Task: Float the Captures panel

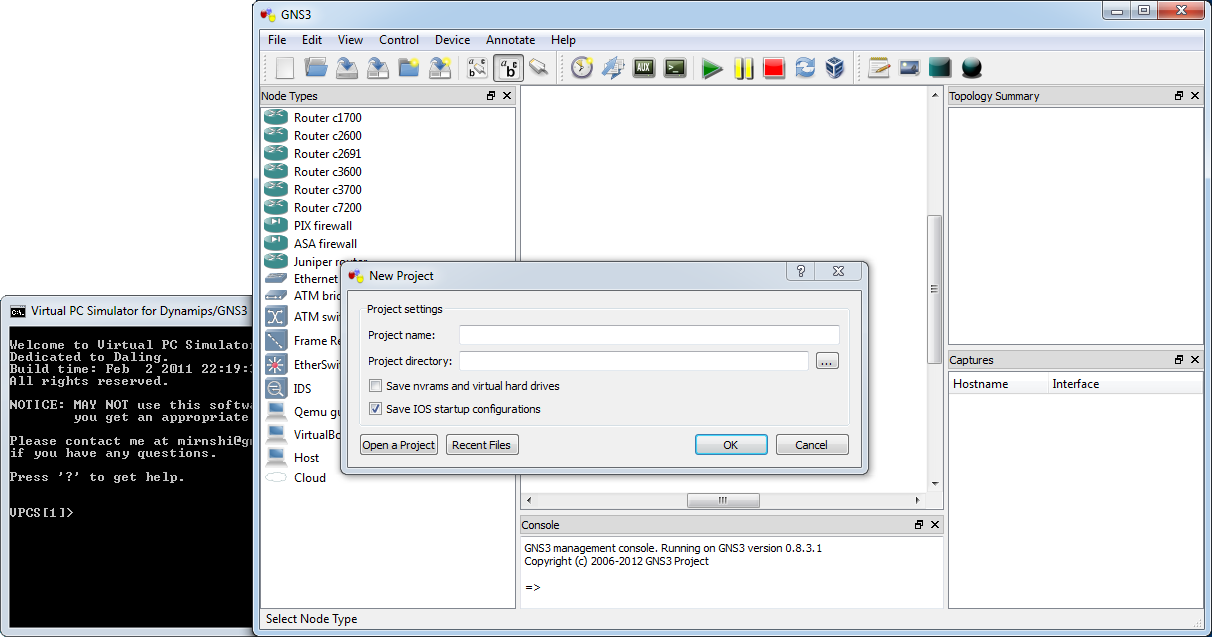Action: [1179, 360]
